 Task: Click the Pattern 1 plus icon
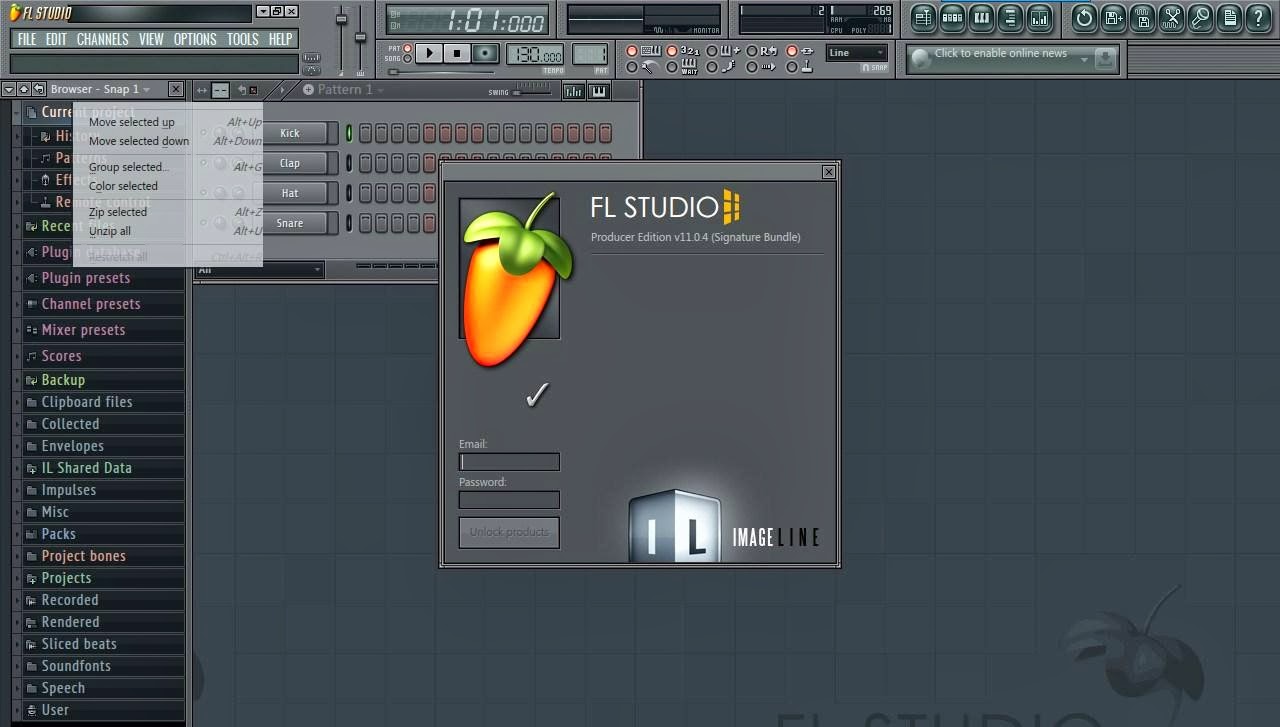click(308, 89)
